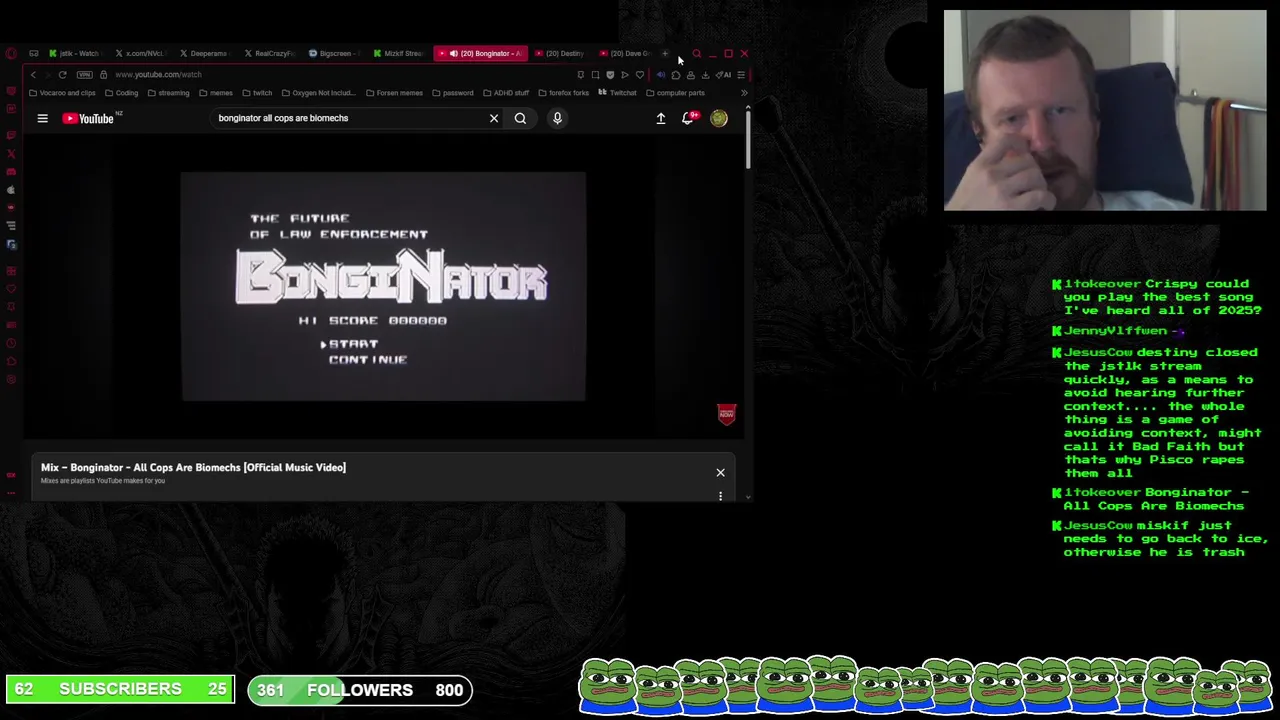Click the shield ad blocker icon
Viewport: 1280px width, 720px height.
click(x=610, y=75)
